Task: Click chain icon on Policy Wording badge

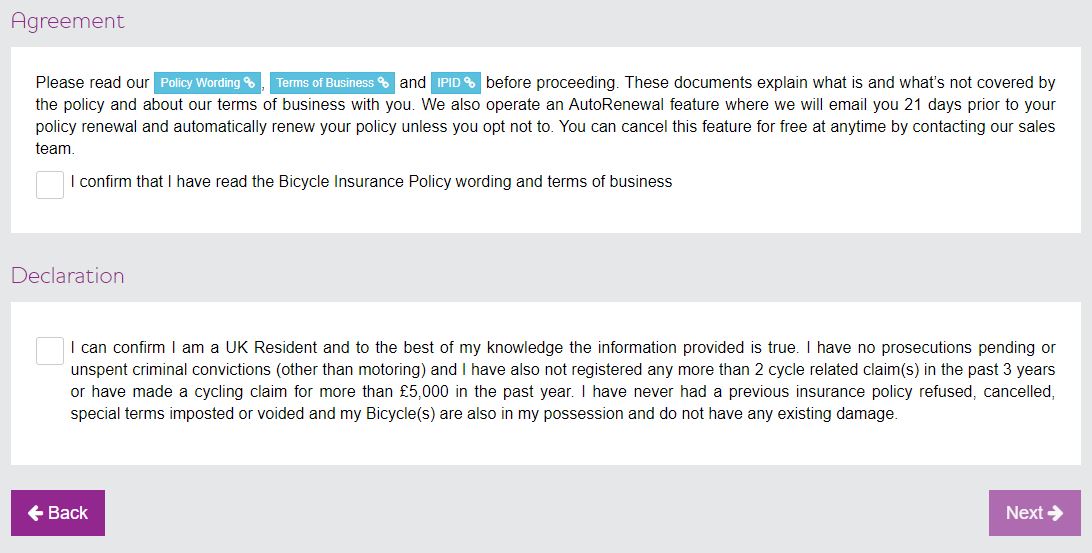Action: [249, 83]
